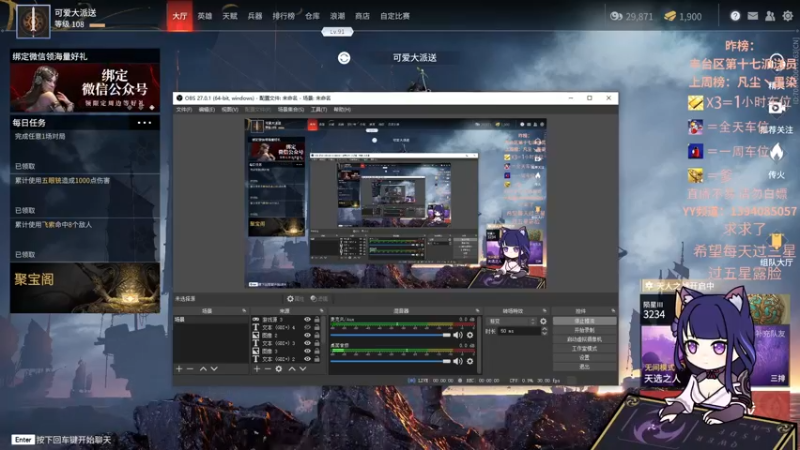
Task: Pop out the 来源 dock panel
Action: (321, 311)
